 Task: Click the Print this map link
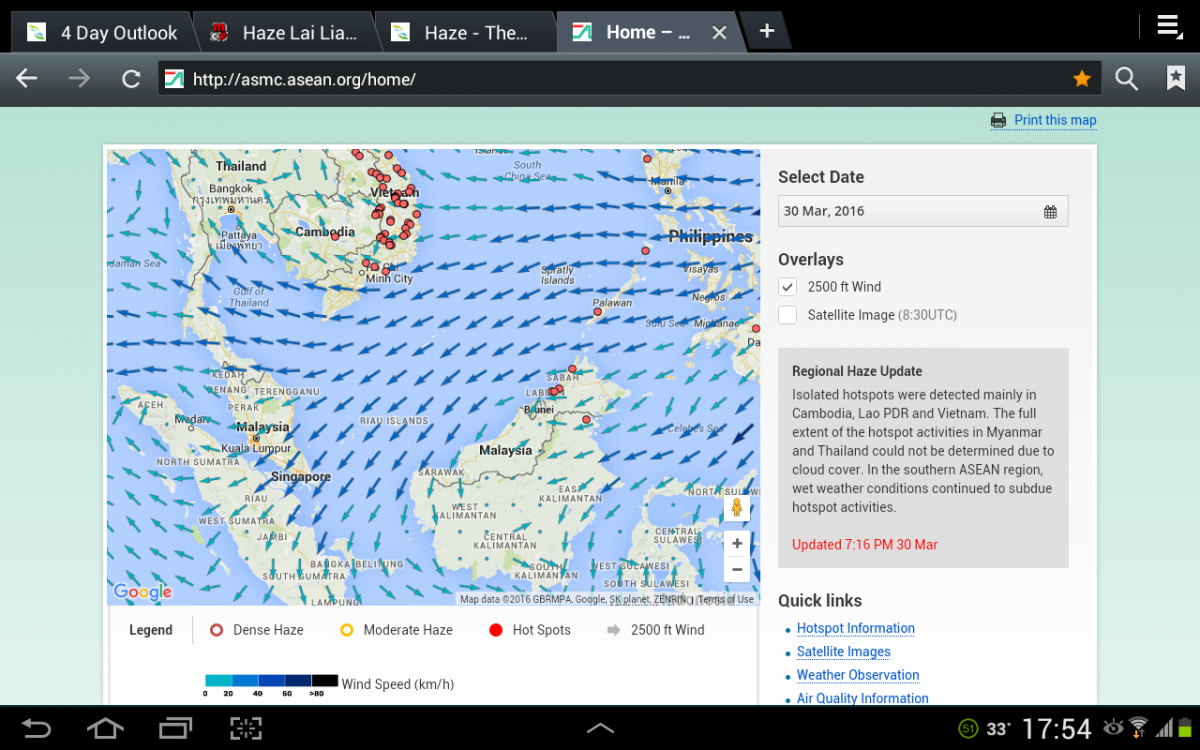click(1054, 120)
